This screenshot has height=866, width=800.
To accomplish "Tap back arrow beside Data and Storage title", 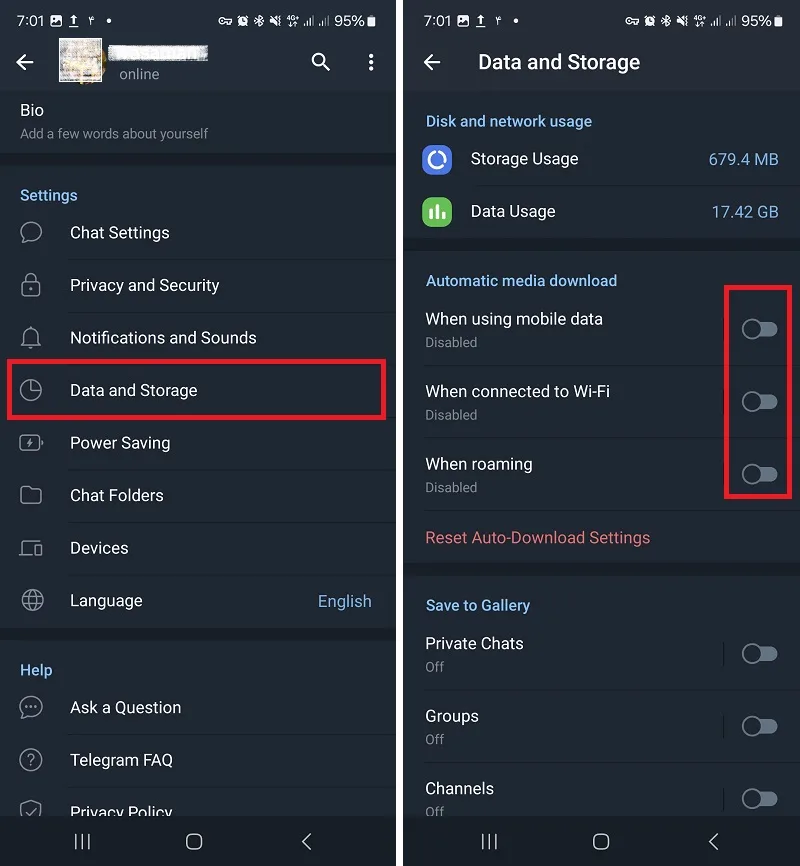I will pos(432,62).
